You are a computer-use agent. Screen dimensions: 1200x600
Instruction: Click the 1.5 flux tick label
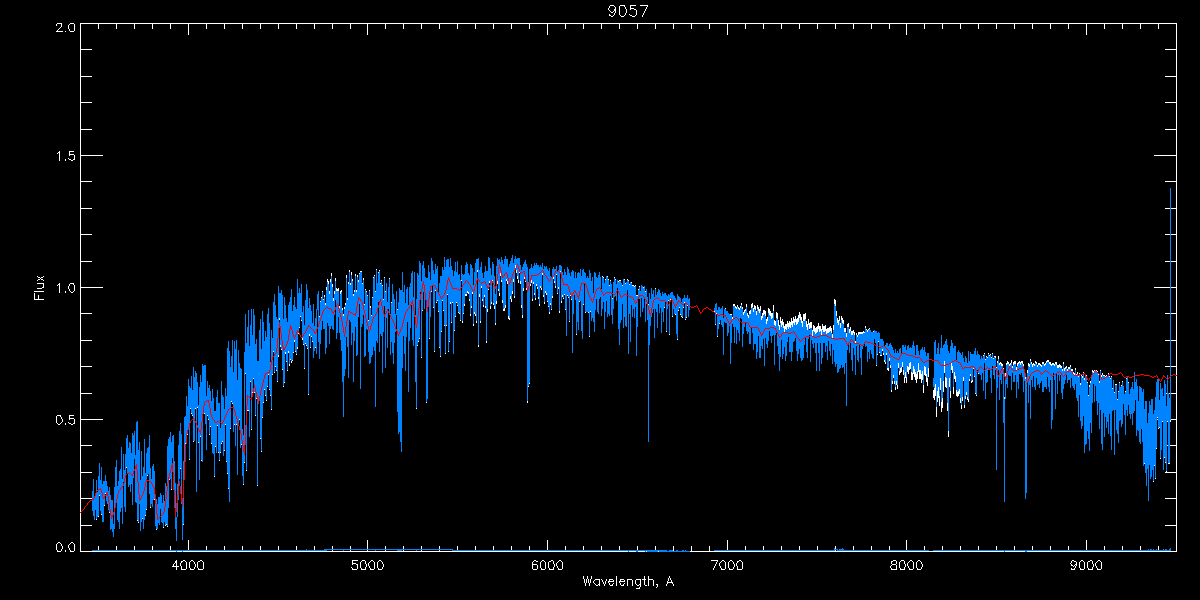(x=65, y=157)
